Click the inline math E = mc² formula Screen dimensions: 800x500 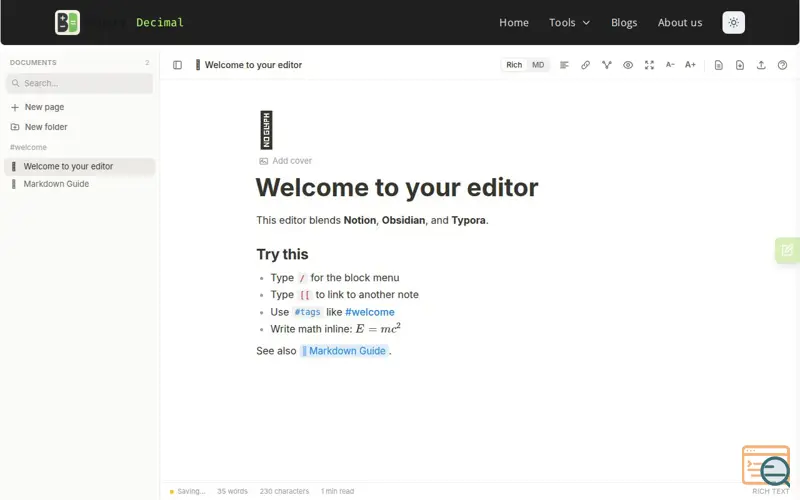click(378, 328)
